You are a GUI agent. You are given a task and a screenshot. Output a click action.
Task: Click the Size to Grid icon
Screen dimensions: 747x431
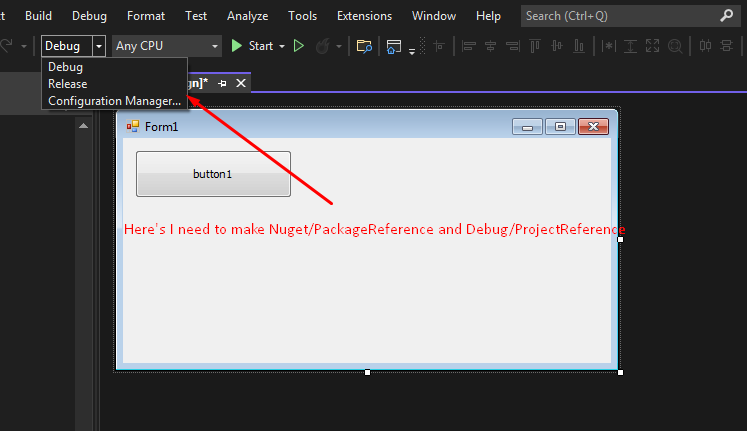click(x=675, y=46)
